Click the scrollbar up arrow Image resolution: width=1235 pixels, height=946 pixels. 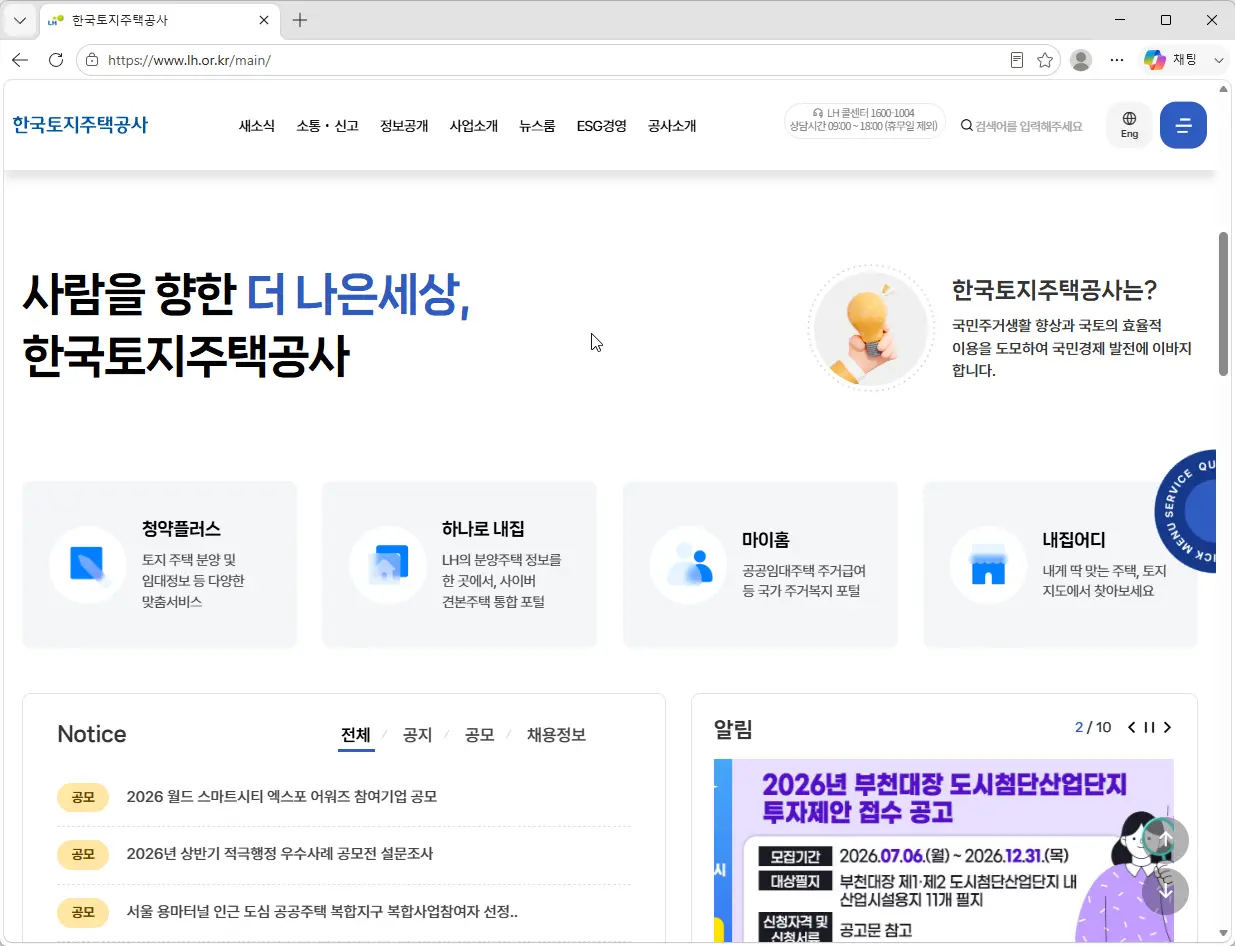pos(1223,90)
